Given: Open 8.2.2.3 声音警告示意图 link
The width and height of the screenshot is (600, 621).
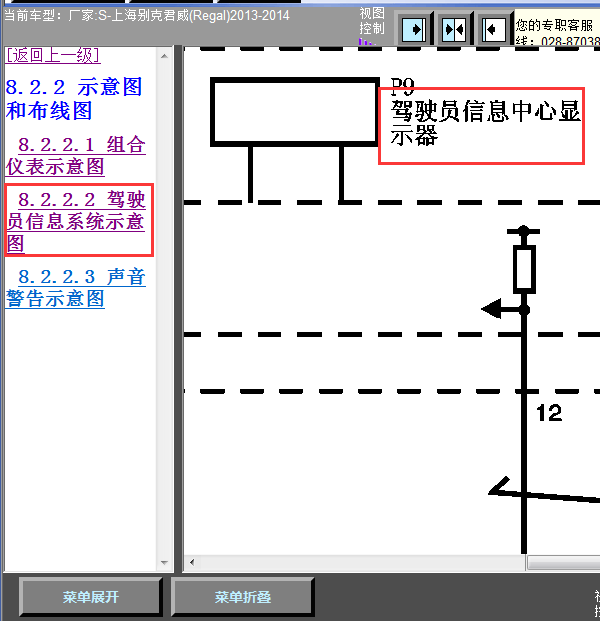Looking at the screenshot, I should pos(76,288).
